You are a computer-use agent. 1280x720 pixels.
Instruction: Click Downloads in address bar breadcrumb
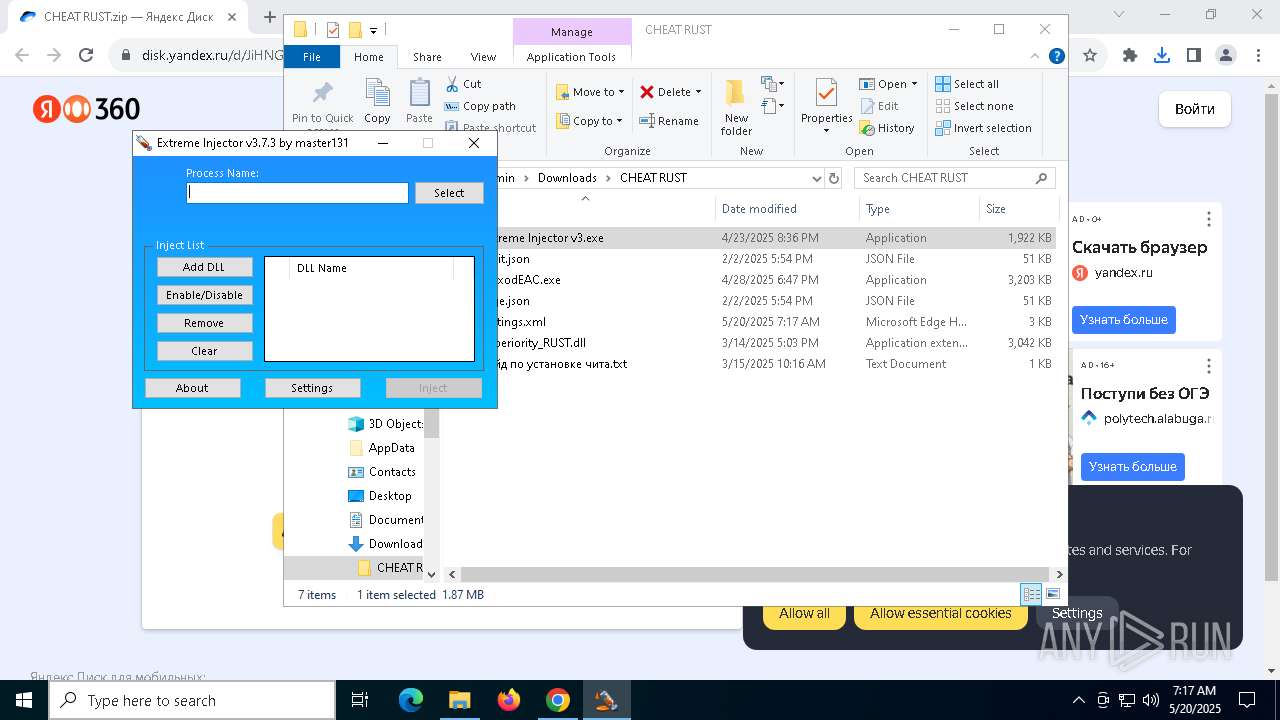(x=567, y=178)
